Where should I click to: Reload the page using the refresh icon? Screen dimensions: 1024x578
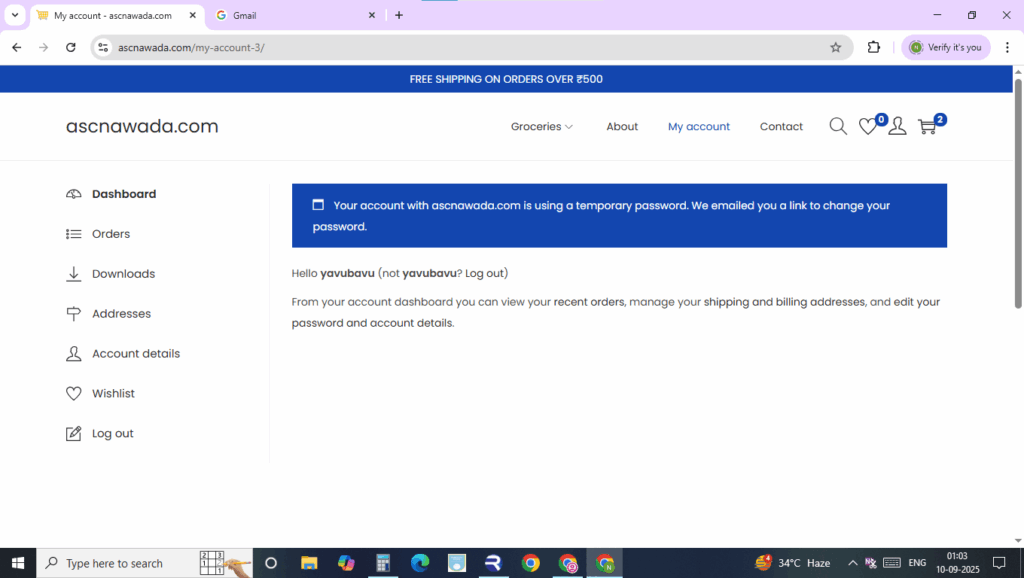tap(70, 47)
